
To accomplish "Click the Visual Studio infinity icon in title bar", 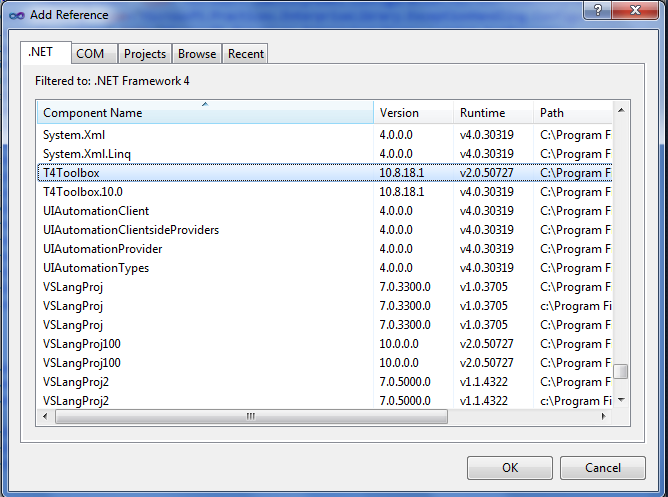I will (17, 15).
